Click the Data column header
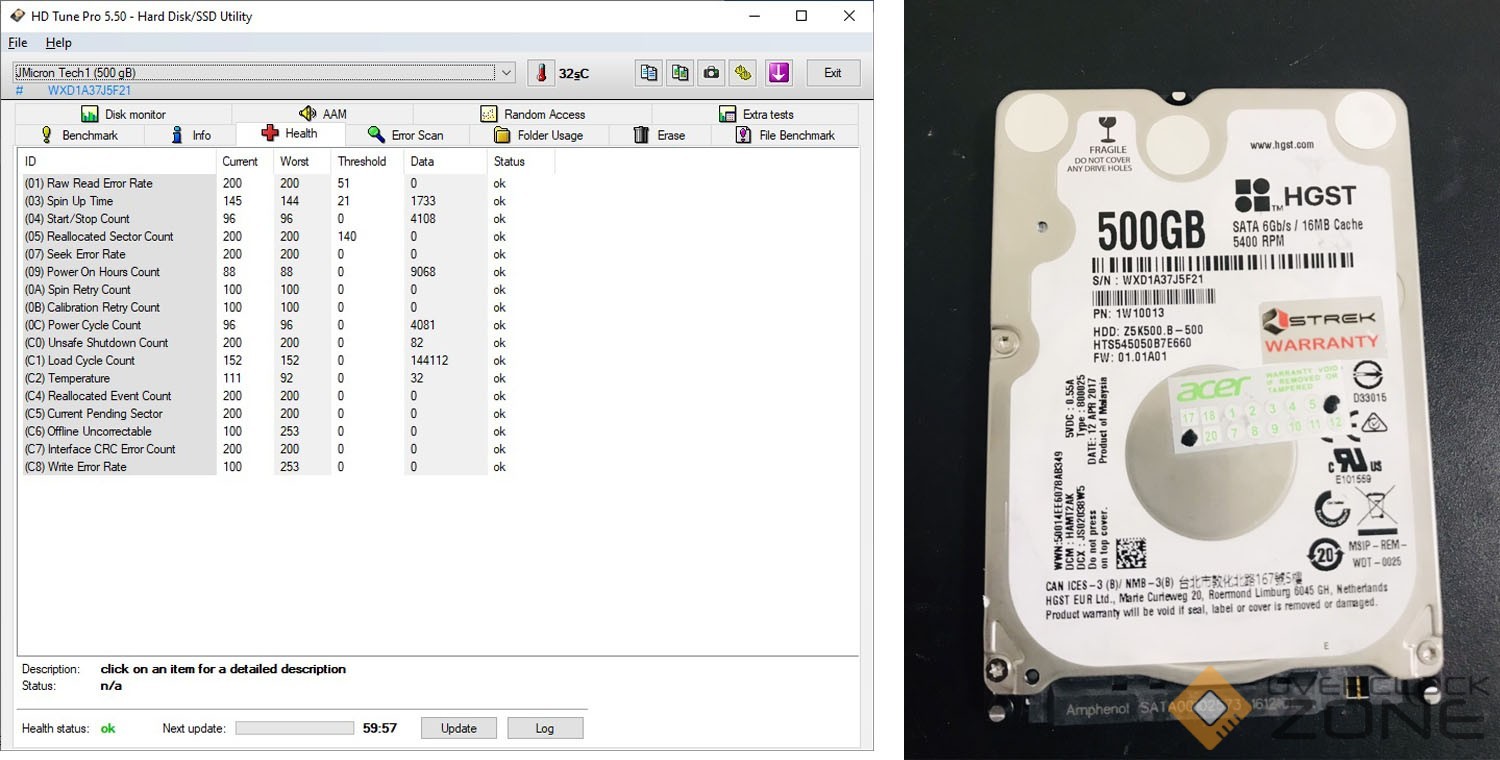Viewport: 1500px width, 760px height. (446, 161)
